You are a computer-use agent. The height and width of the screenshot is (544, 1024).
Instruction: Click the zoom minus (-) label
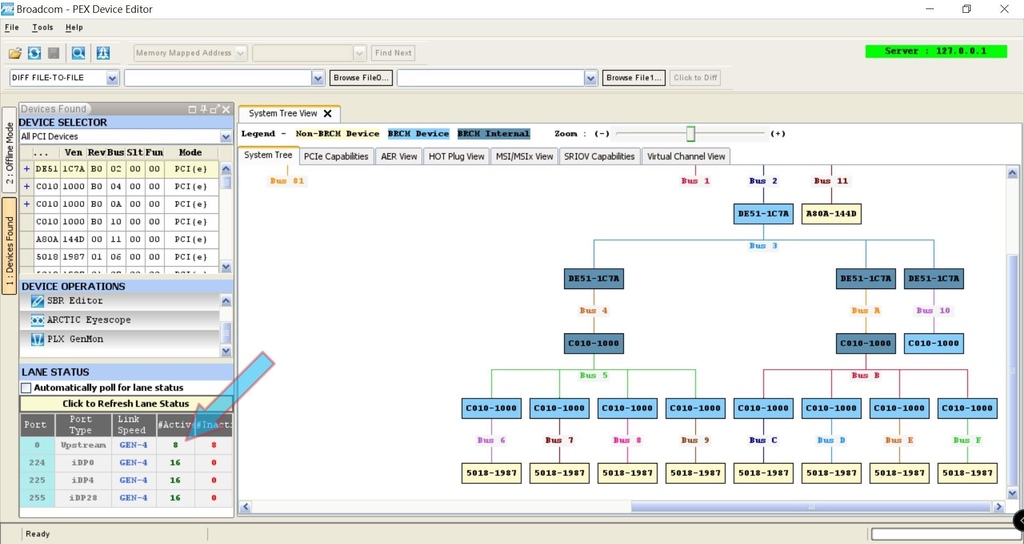(x=601, y=134)
